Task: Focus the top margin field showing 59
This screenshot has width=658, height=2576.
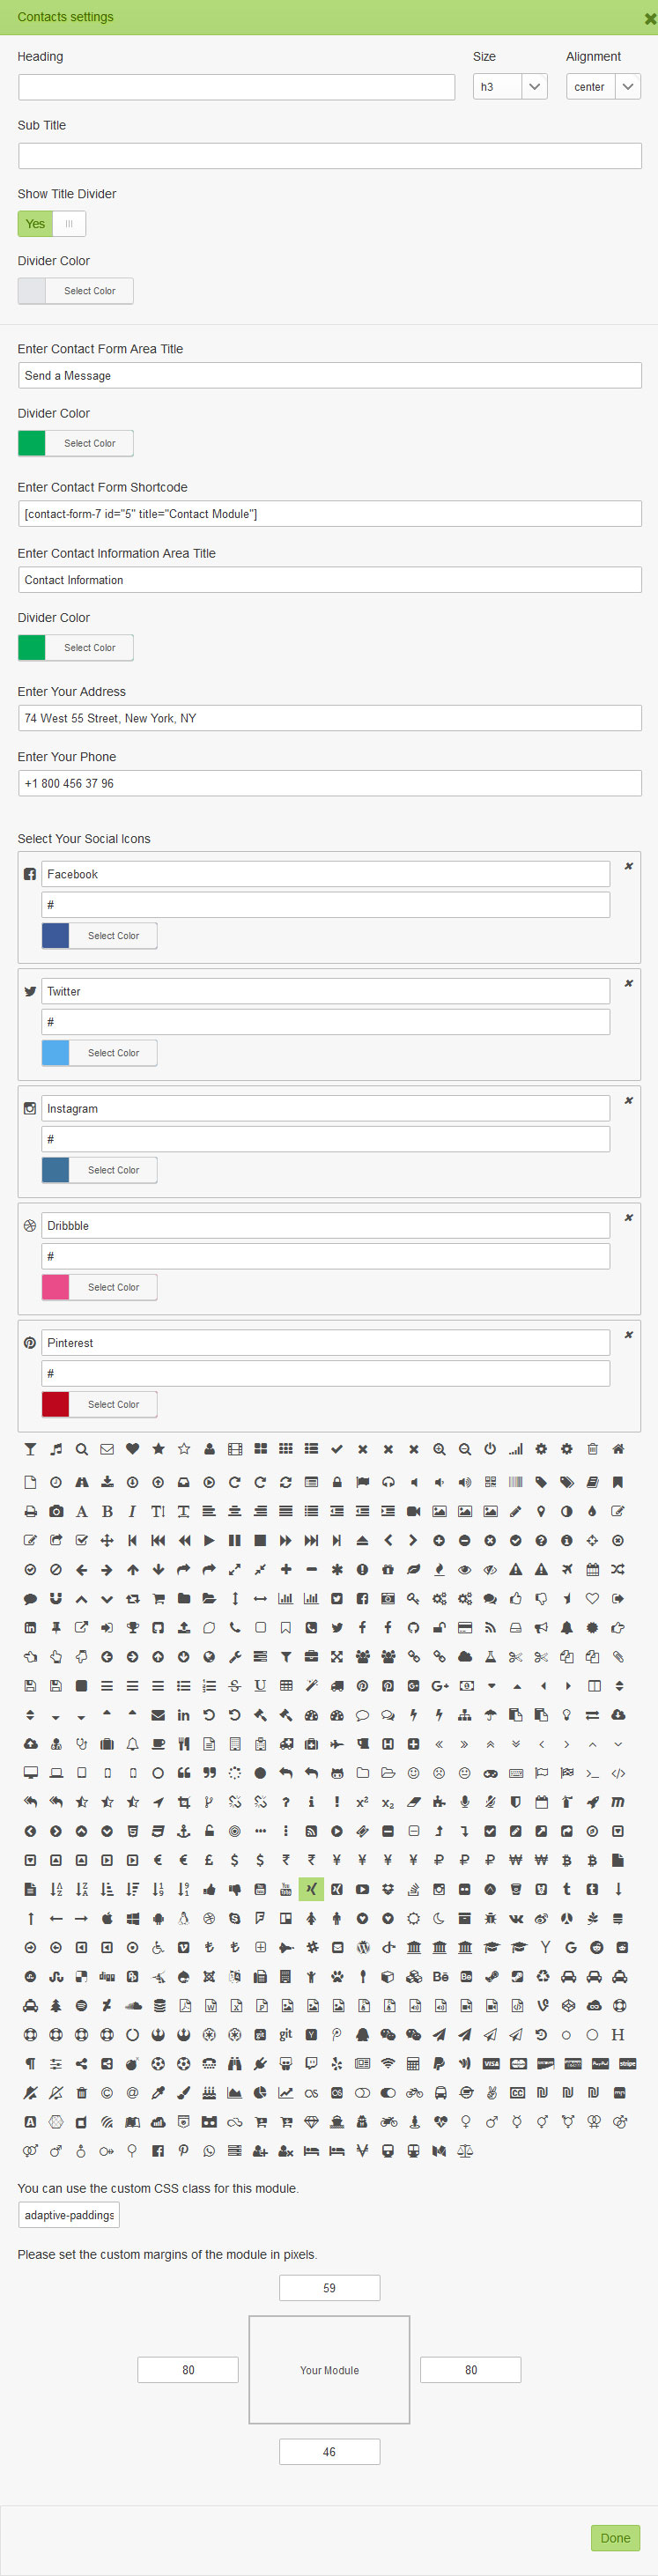Action: click(x=329, y=2288)
